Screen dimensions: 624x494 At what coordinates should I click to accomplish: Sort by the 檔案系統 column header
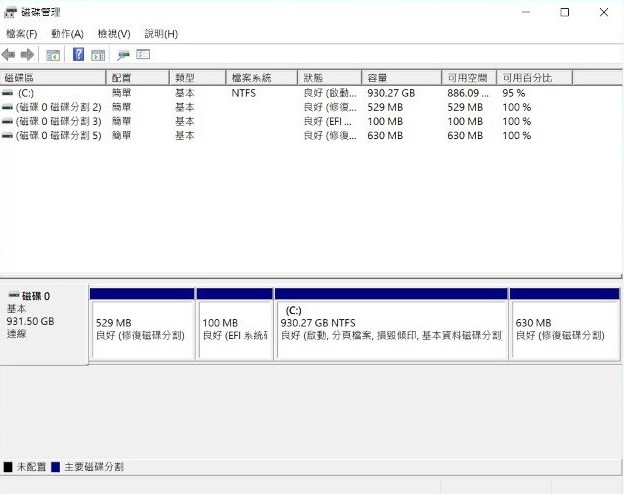[261, 78]
